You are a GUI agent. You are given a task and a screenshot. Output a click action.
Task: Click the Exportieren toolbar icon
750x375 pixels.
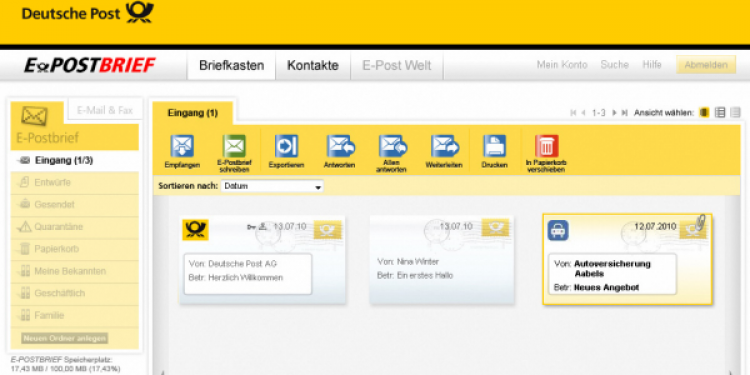[287, 146]
